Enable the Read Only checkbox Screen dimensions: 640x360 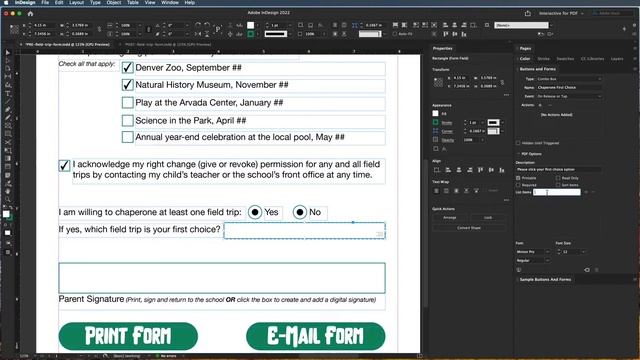coord(558,178)
